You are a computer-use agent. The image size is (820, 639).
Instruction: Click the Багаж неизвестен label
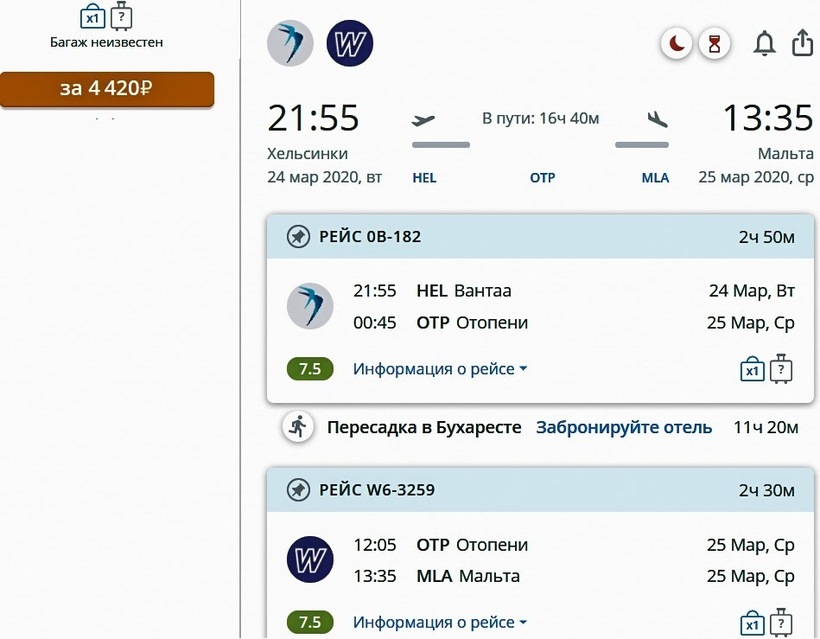(x=107, y=42)
